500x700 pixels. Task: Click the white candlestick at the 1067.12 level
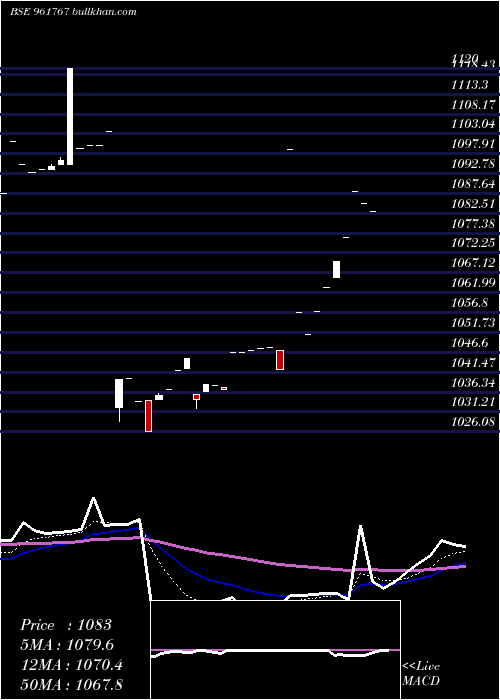pos(336,269)
